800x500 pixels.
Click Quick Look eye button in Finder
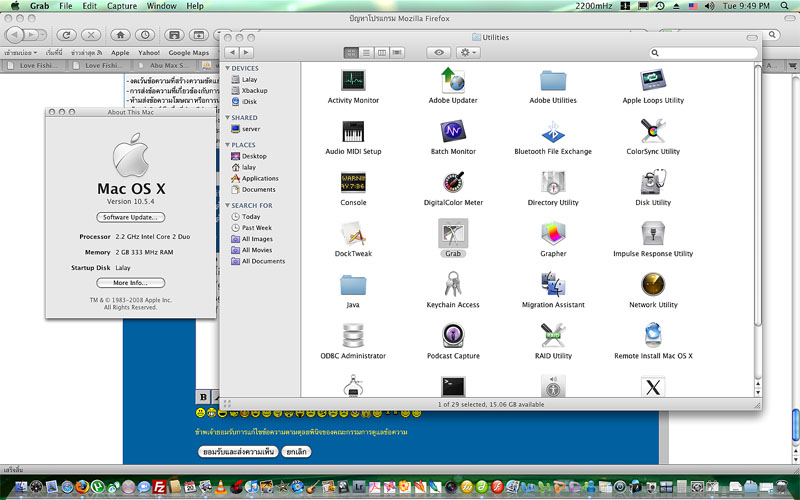click(x=439, y=53)
